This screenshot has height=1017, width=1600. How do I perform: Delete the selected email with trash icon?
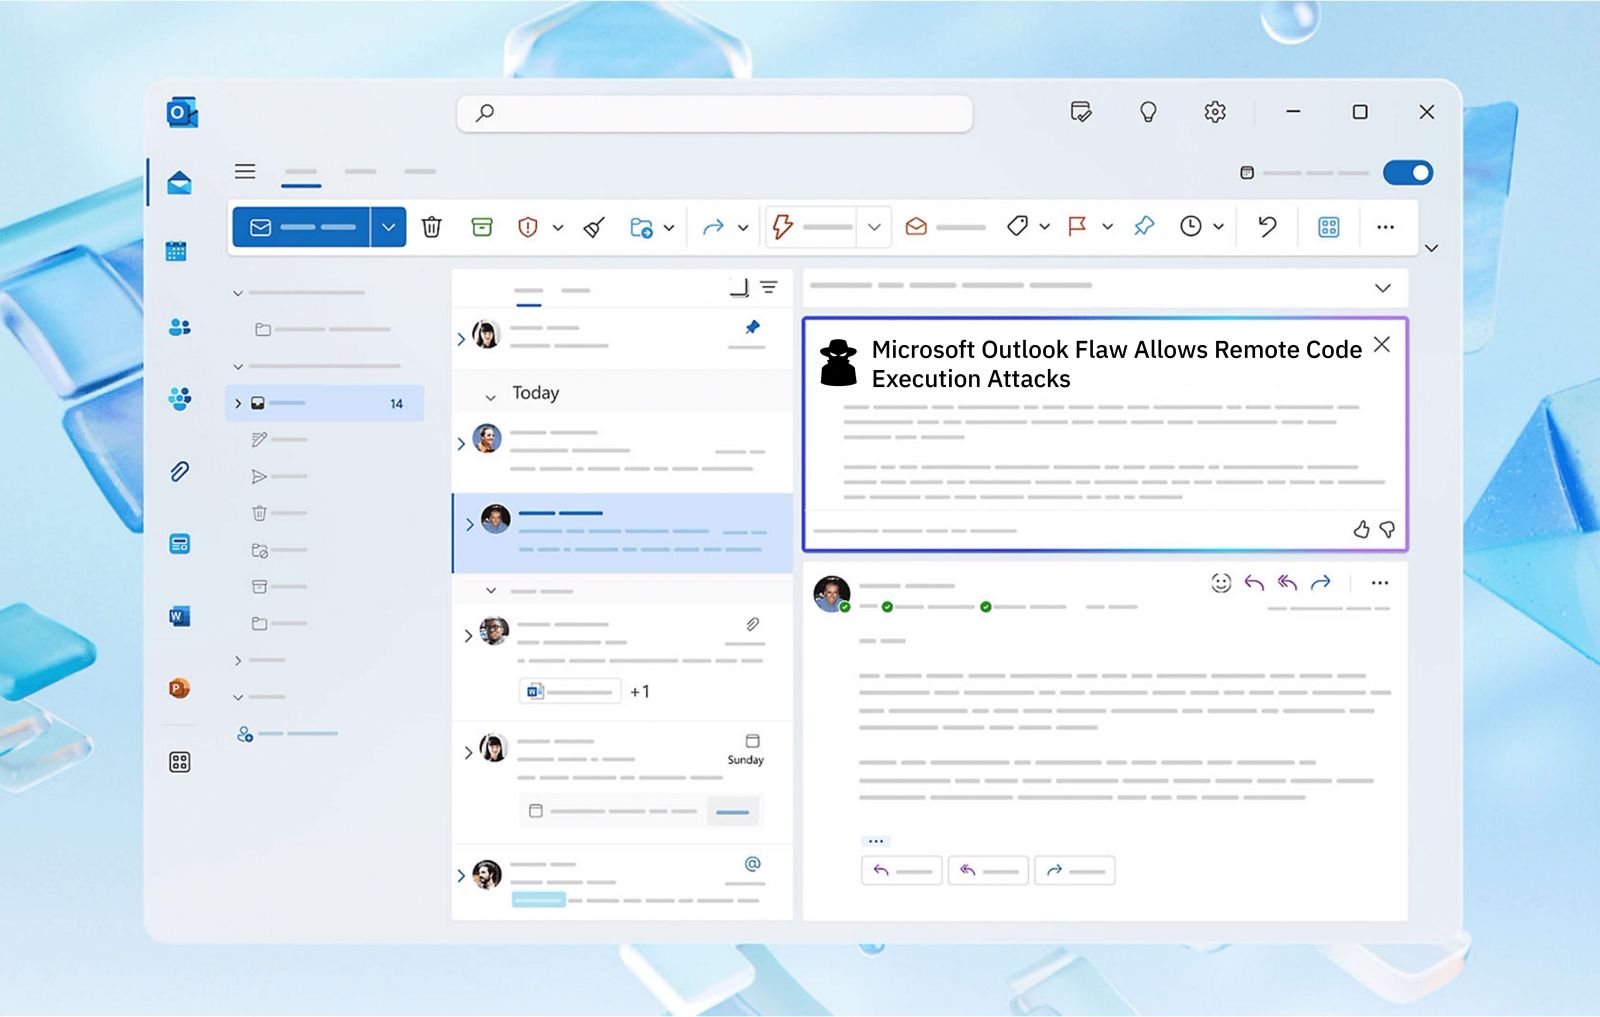coord(432,227)
